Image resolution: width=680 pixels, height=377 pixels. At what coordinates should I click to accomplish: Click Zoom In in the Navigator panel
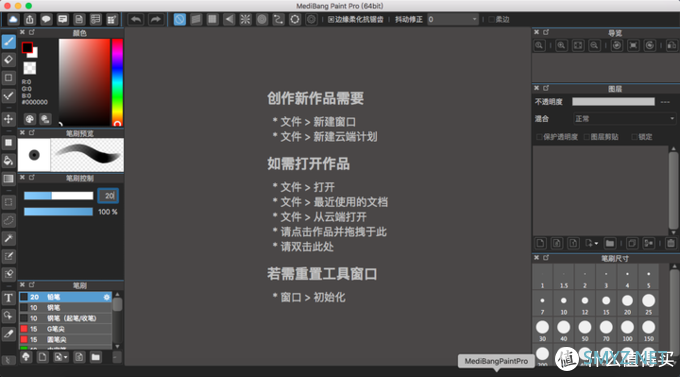561,46
